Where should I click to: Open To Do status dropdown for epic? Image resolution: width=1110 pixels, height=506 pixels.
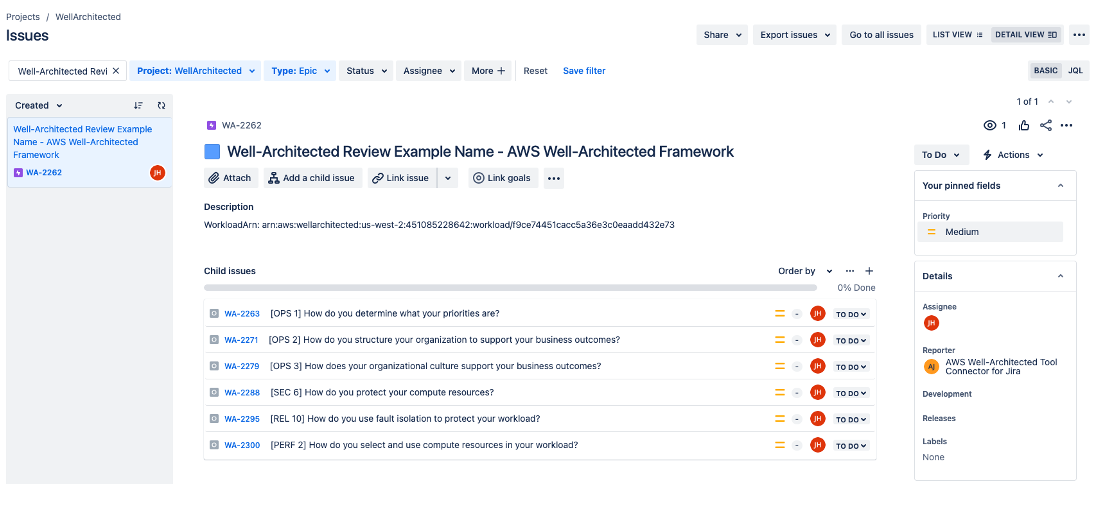[x=941, y=155]
